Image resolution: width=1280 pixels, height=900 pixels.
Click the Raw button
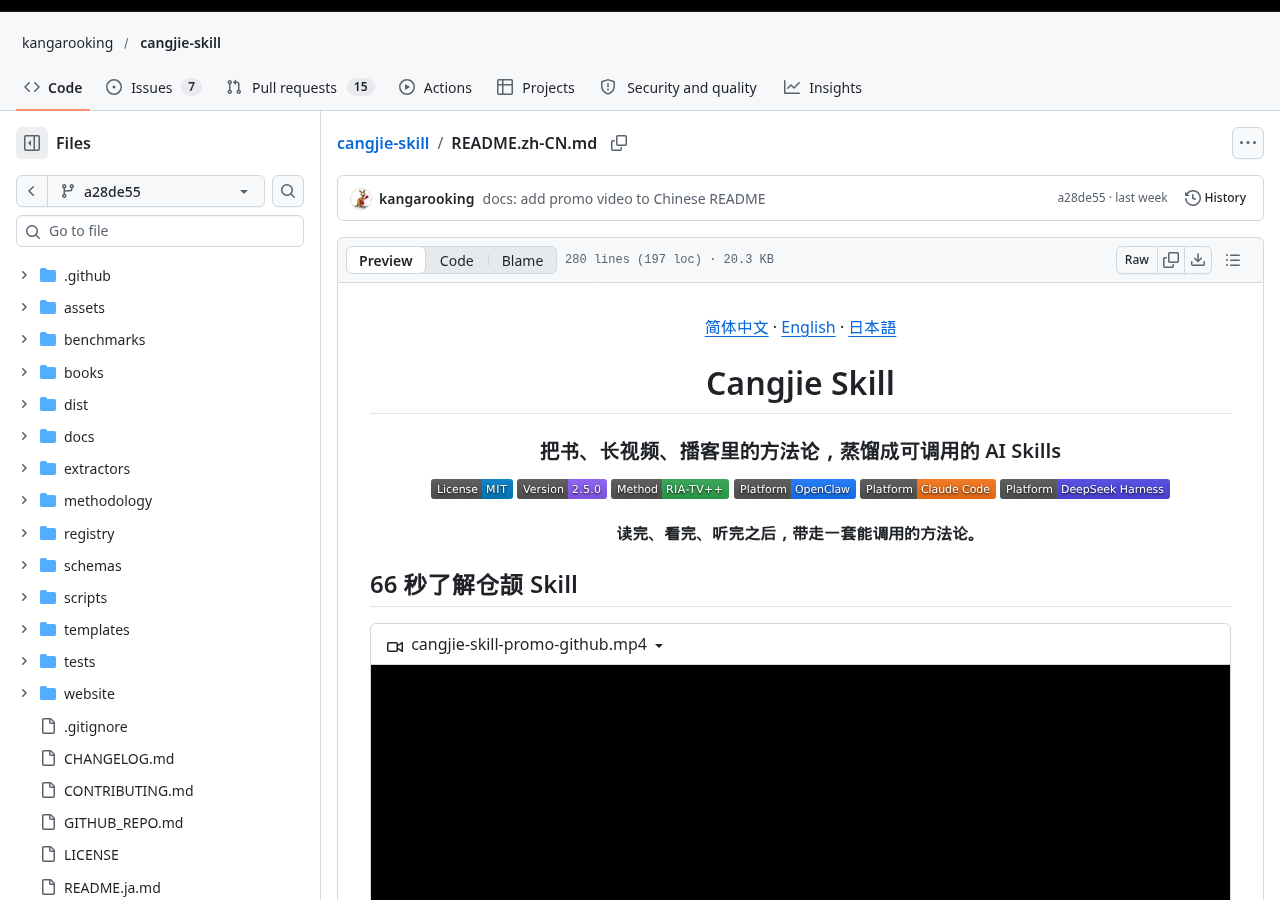[1137, 260]
